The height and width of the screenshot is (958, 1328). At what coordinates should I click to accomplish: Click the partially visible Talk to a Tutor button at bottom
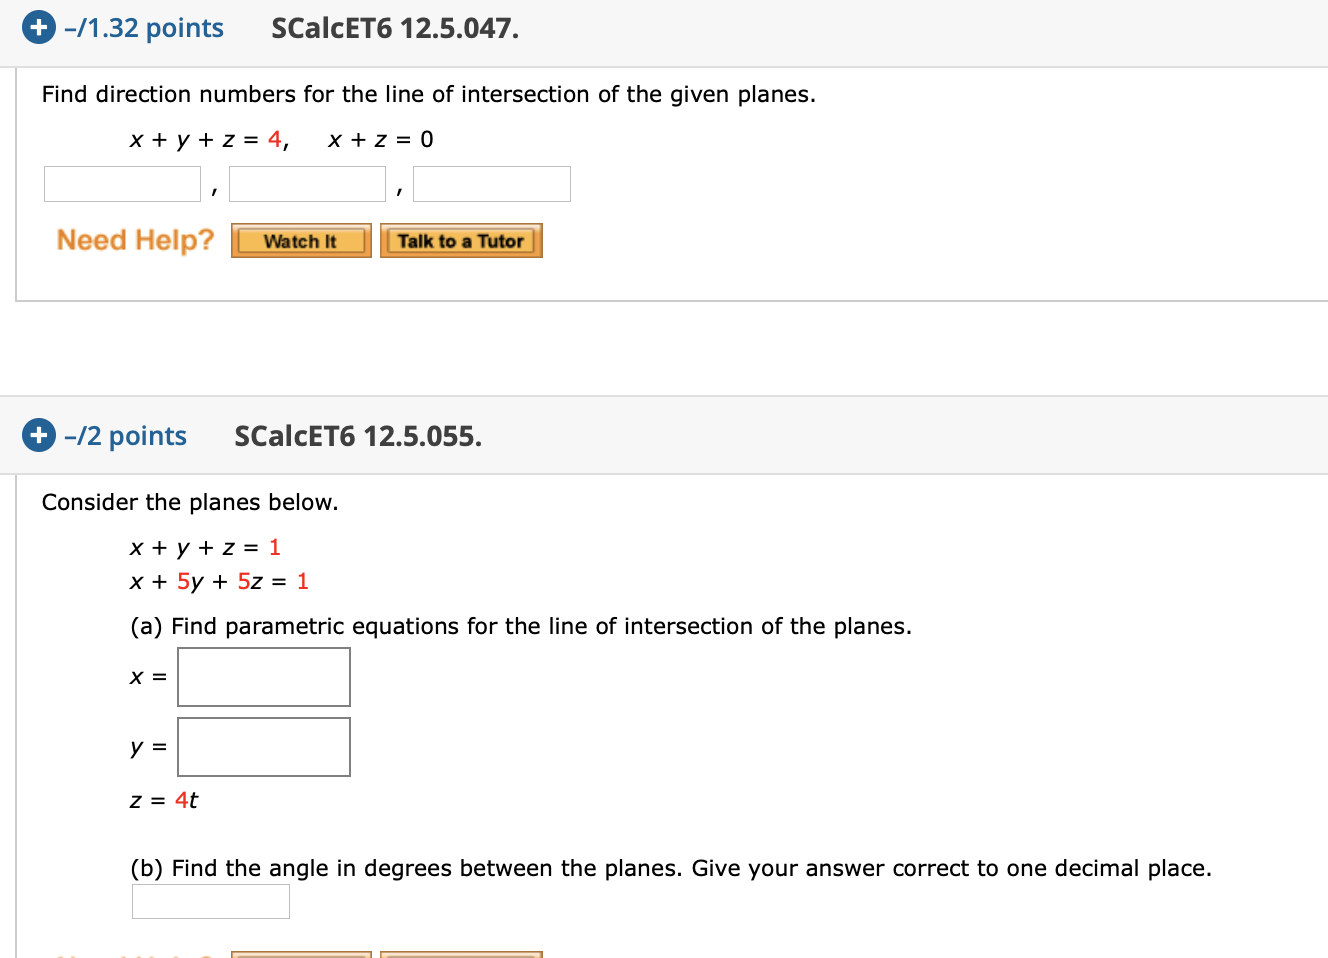[461, 954]
